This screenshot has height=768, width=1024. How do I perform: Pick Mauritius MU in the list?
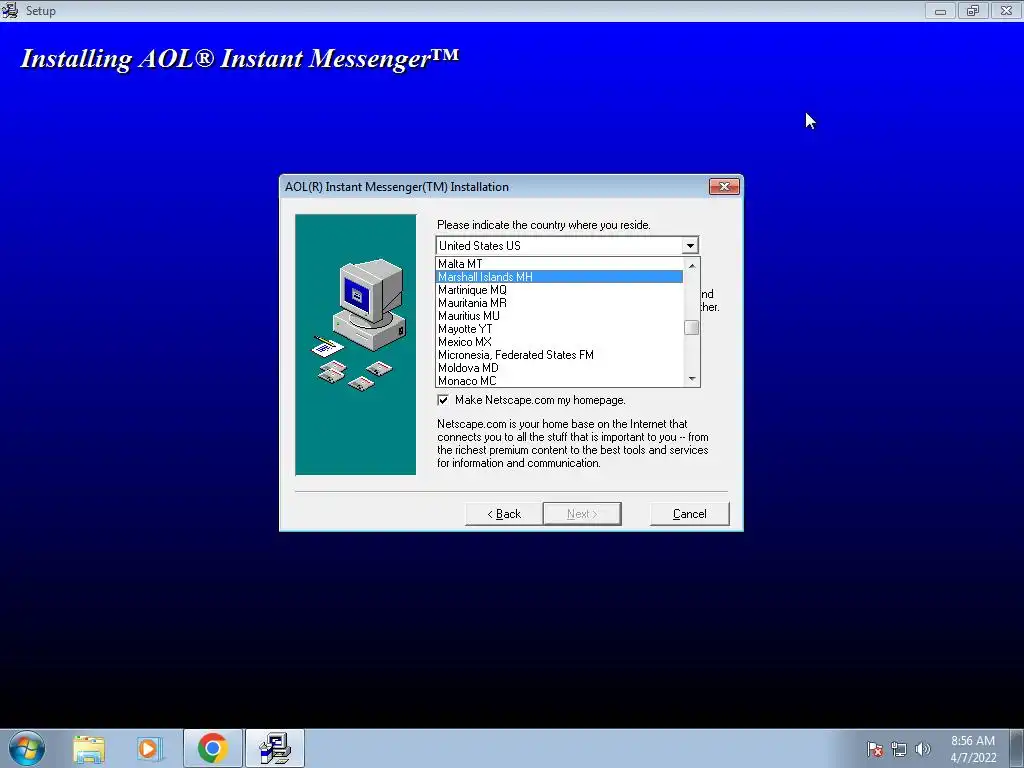tap(560, 316)
